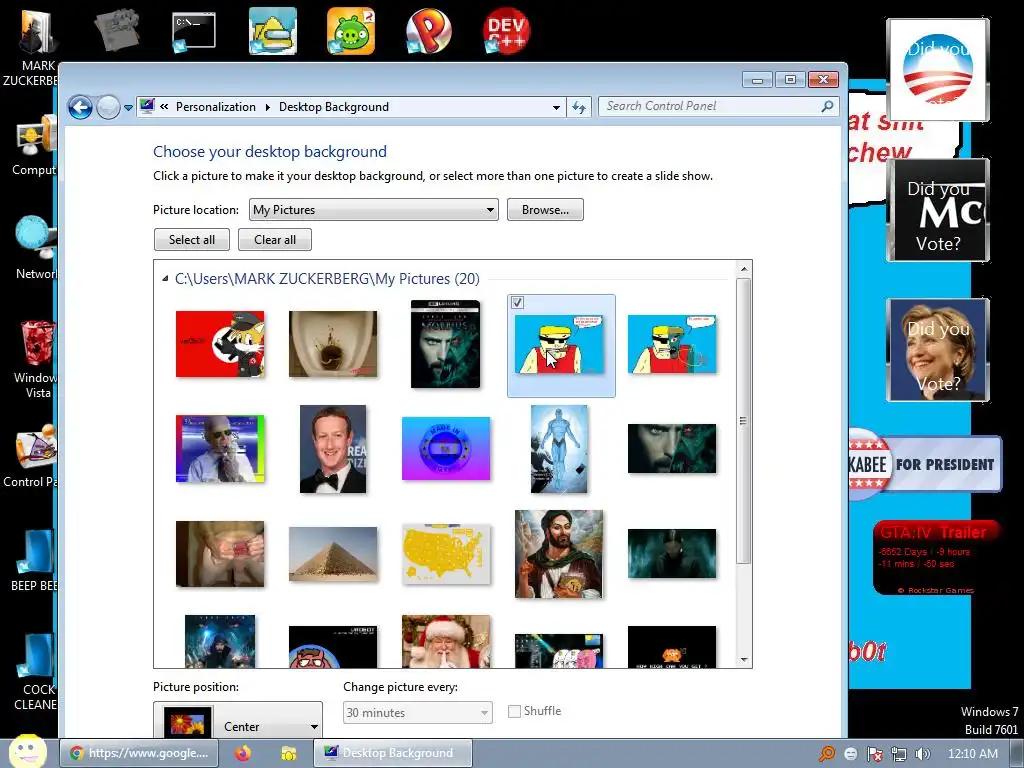The height and width of the screenshot is (768, 1024).
Task: Open the Chrome google taskbar item
Action: (x=140, y=753)
